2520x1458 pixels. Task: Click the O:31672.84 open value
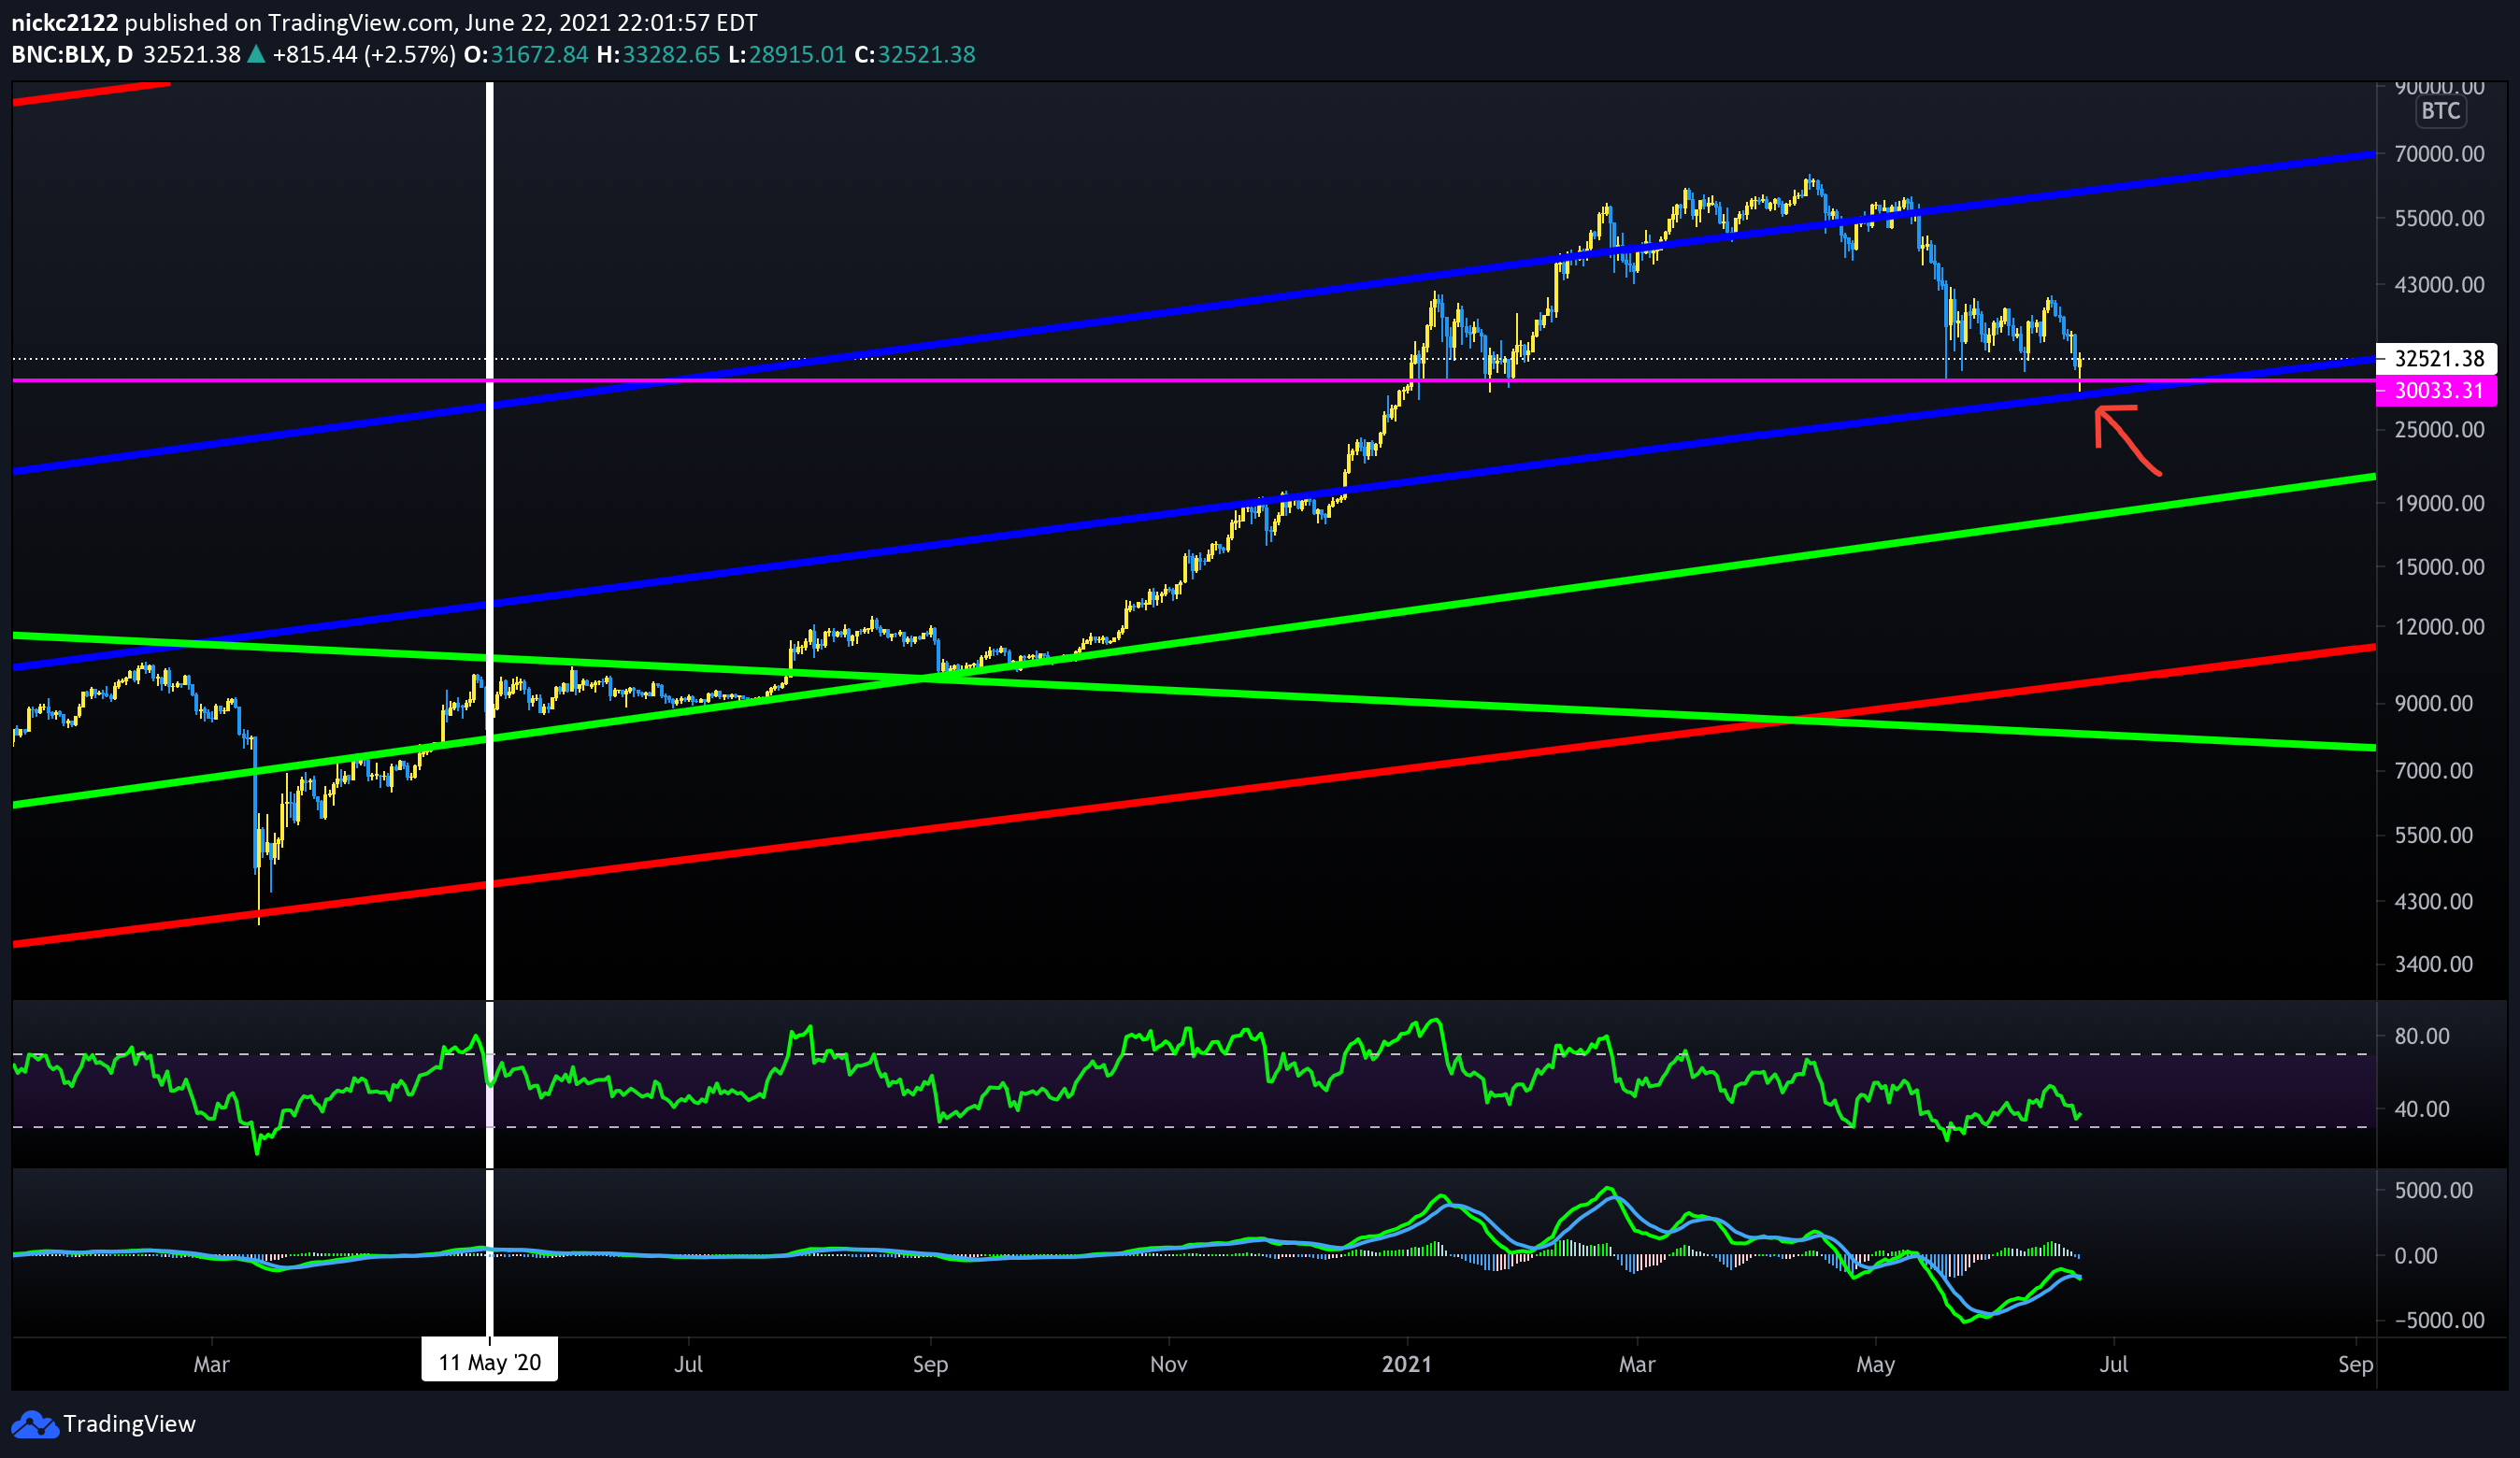[527, 54]
